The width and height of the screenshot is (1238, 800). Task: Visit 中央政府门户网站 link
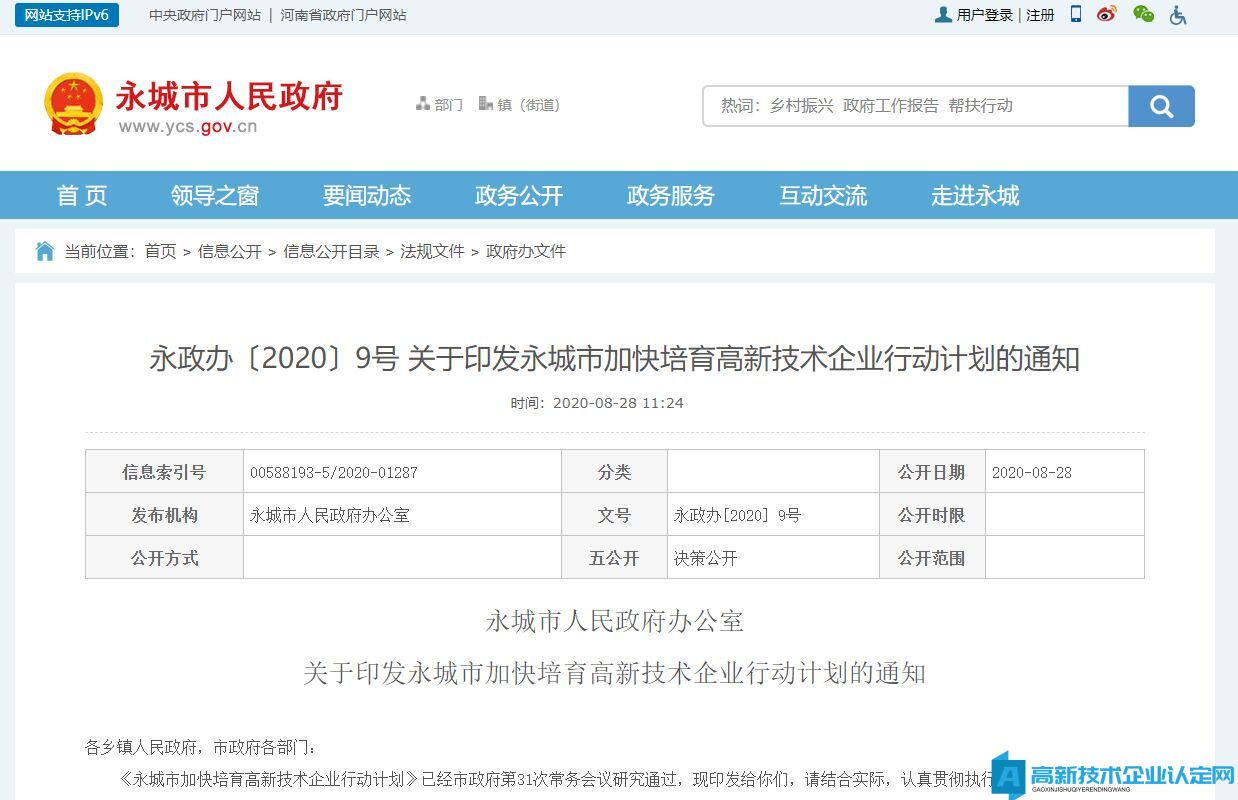[x=205, y=15]
